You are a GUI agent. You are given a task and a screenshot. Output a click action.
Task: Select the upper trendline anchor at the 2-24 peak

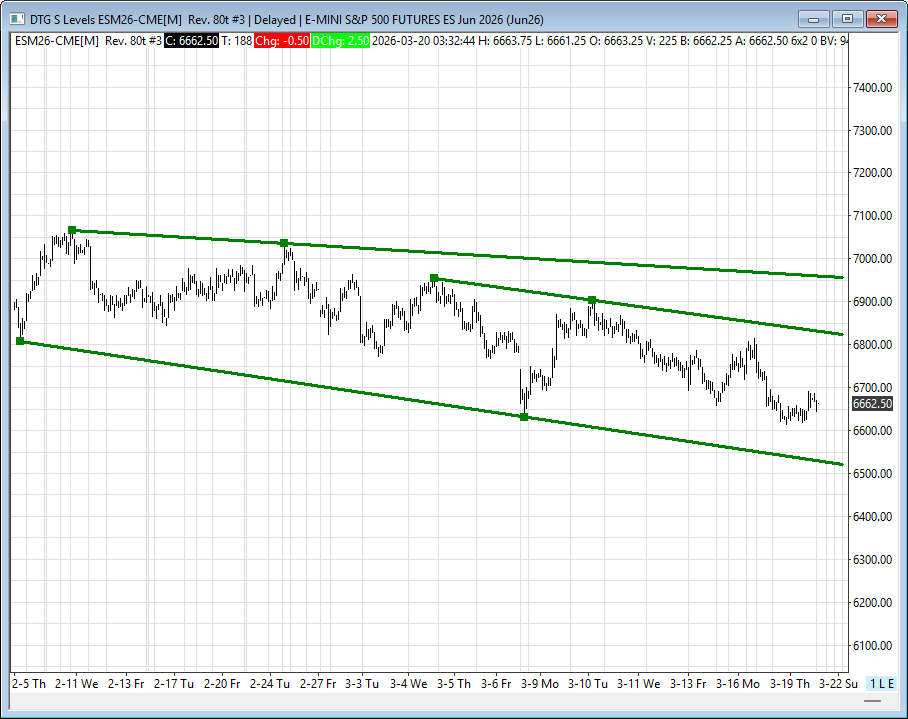pyautogui.click(x=284, y=243)
